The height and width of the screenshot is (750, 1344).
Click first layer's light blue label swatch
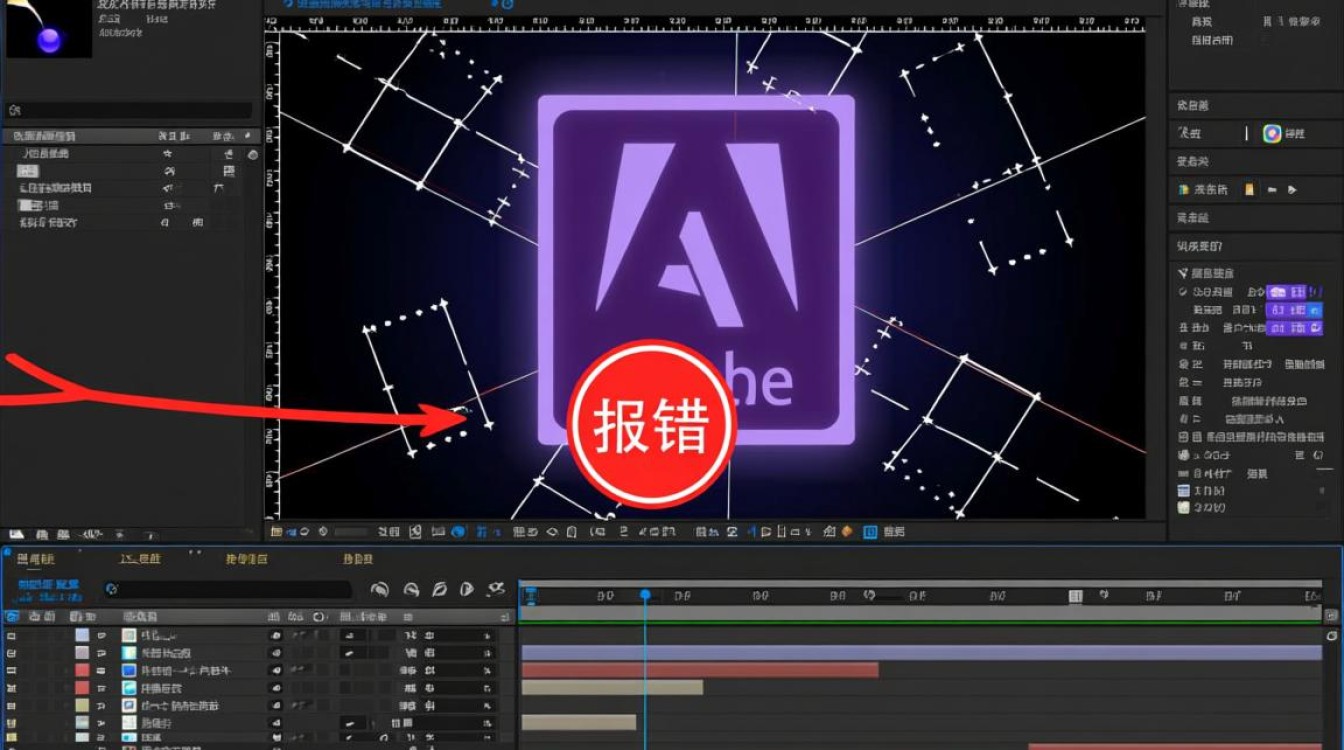click(x=82, y=635)
